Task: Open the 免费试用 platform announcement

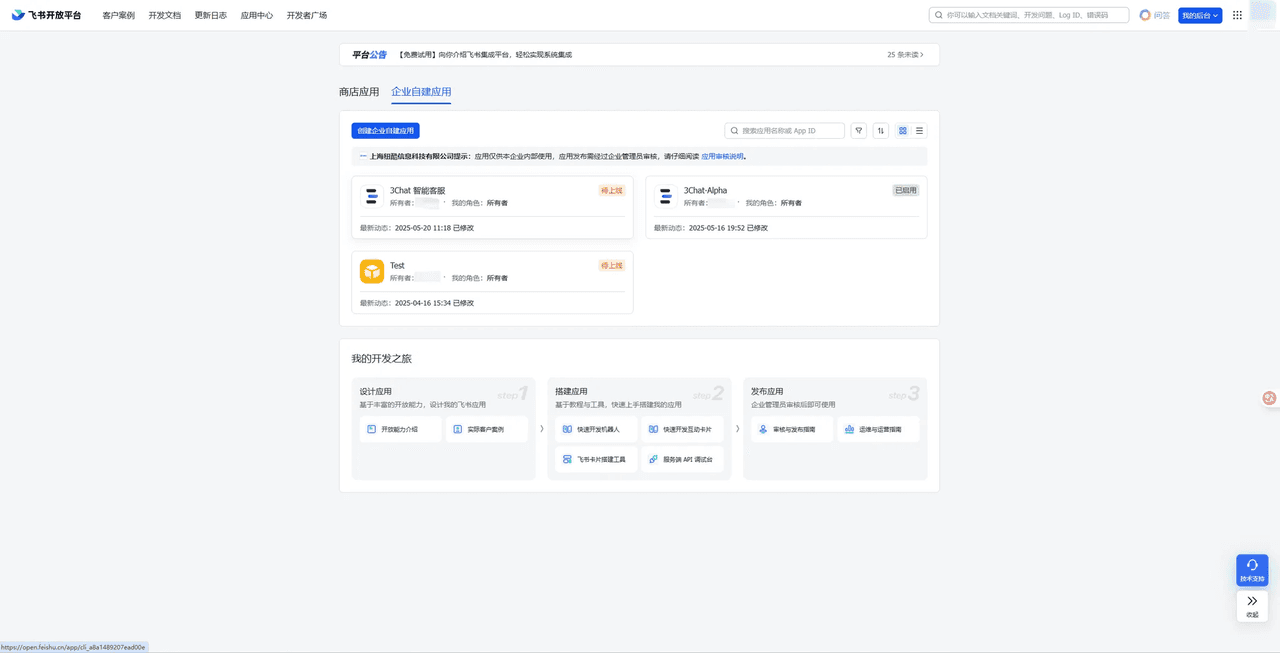Action: pos(485,55)
